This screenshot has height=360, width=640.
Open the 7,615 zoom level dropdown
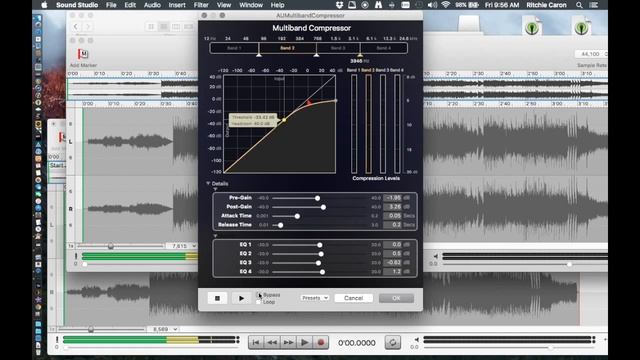[x=182, y=246]
